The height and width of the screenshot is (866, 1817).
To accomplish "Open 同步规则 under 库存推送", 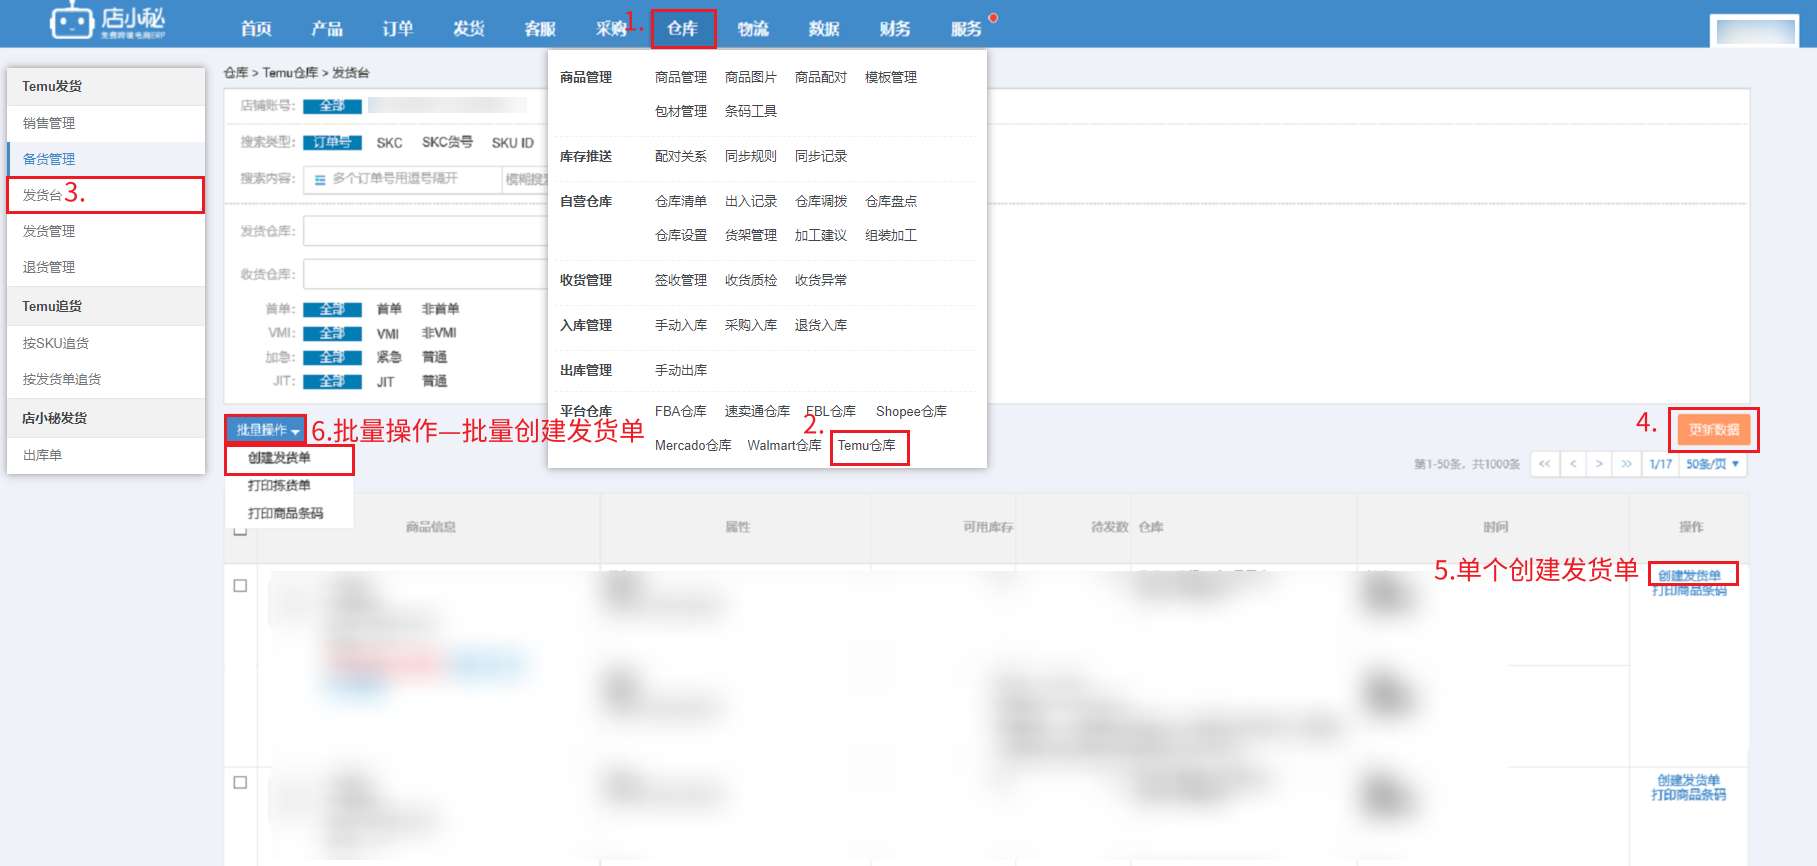I will click(751, 157).
